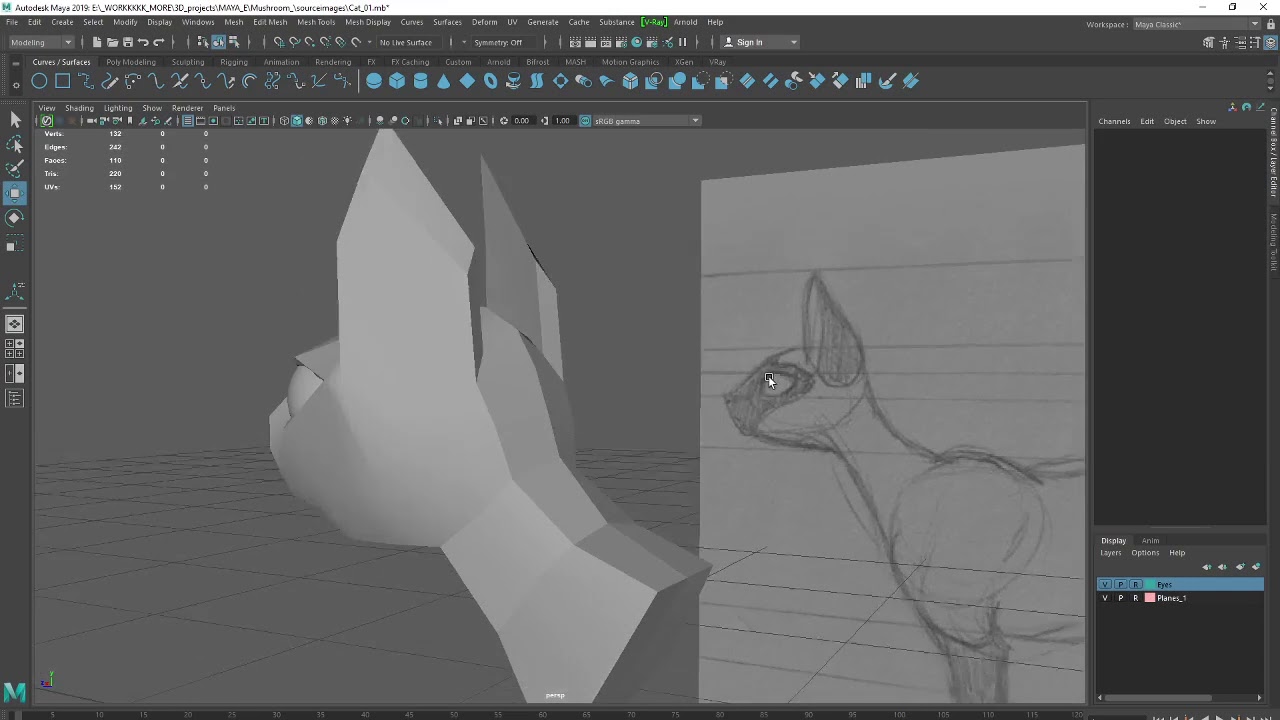Toggle reference R of Eyes layer
The height and width of the screenshot is (720, 1280).
pos(1135,584)
